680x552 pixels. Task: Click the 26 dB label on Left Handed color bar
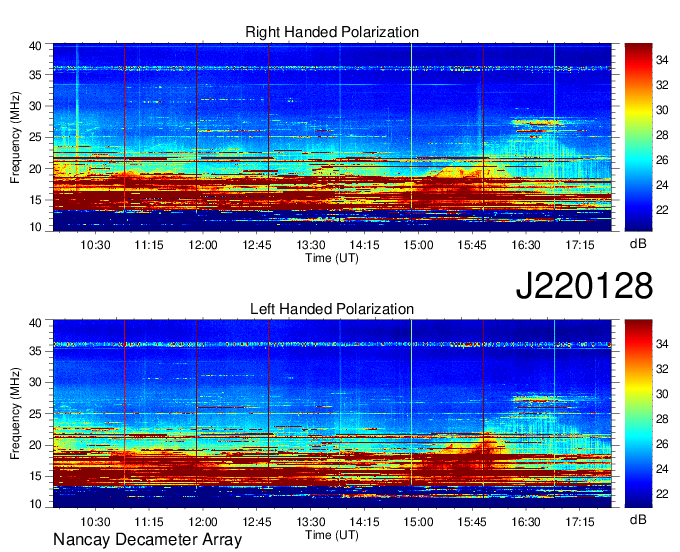[662, 444]
